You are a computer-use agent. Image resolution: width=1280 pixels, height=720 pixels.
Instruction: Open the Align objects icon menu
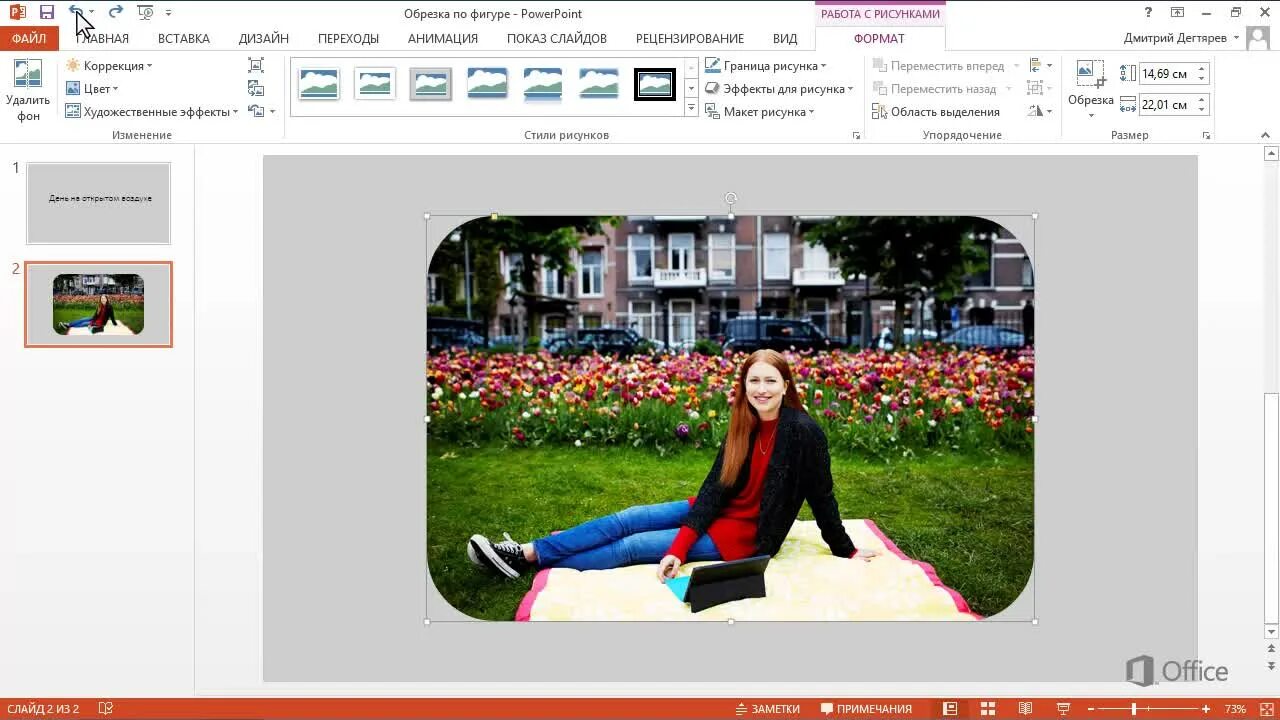[x=1040, y=65]
